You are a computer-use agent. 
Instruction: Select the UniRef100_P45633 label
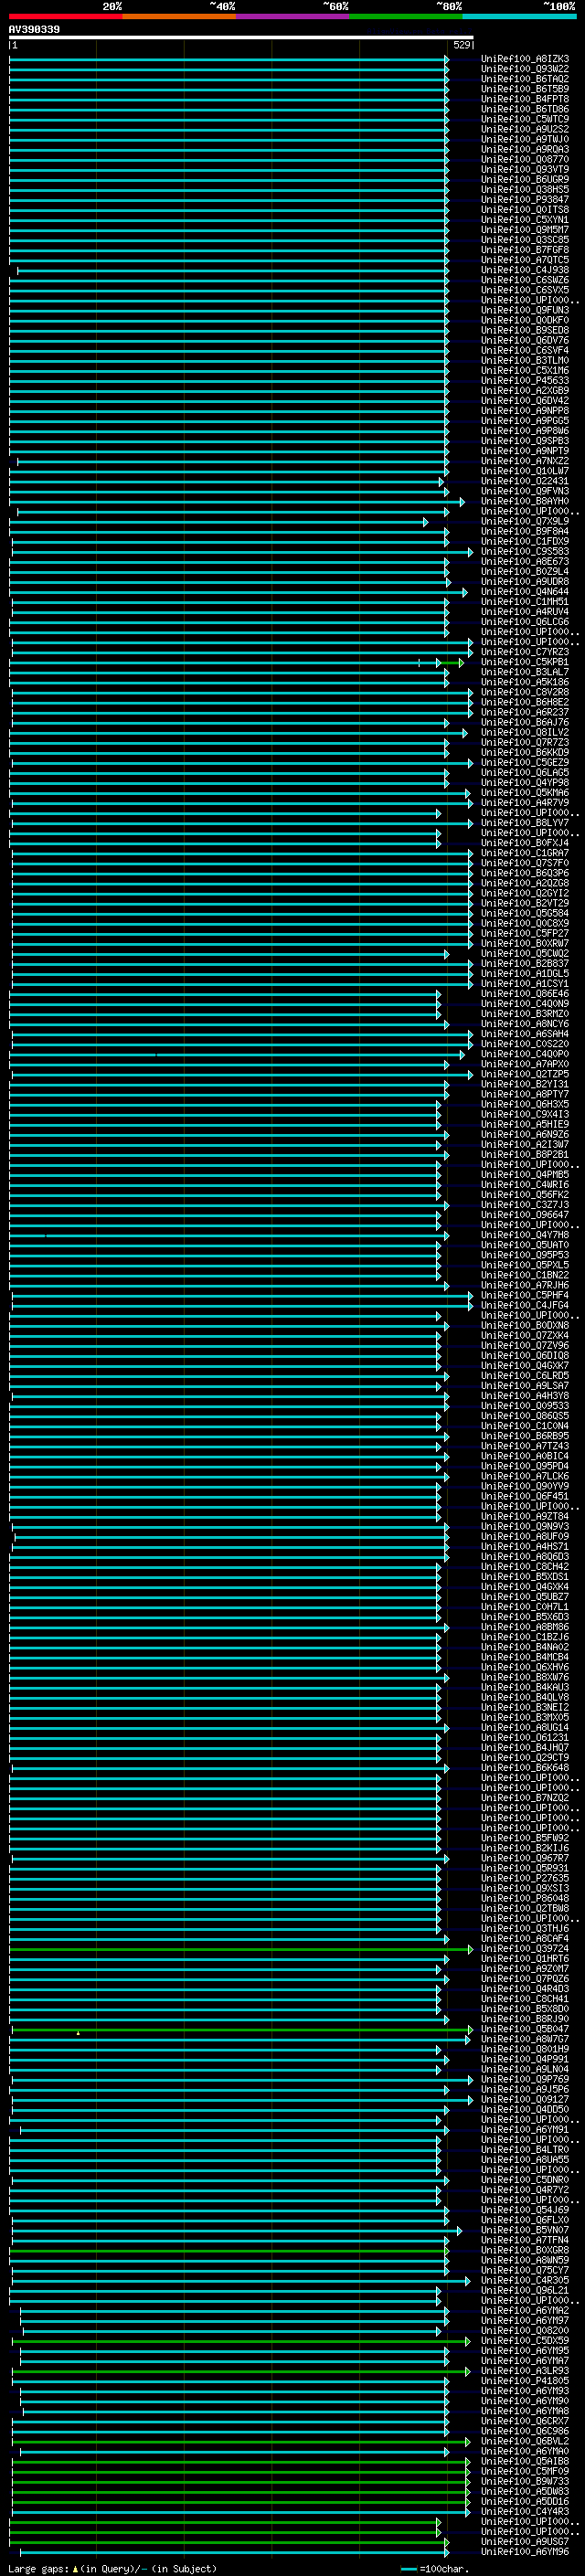pos(525,381)
